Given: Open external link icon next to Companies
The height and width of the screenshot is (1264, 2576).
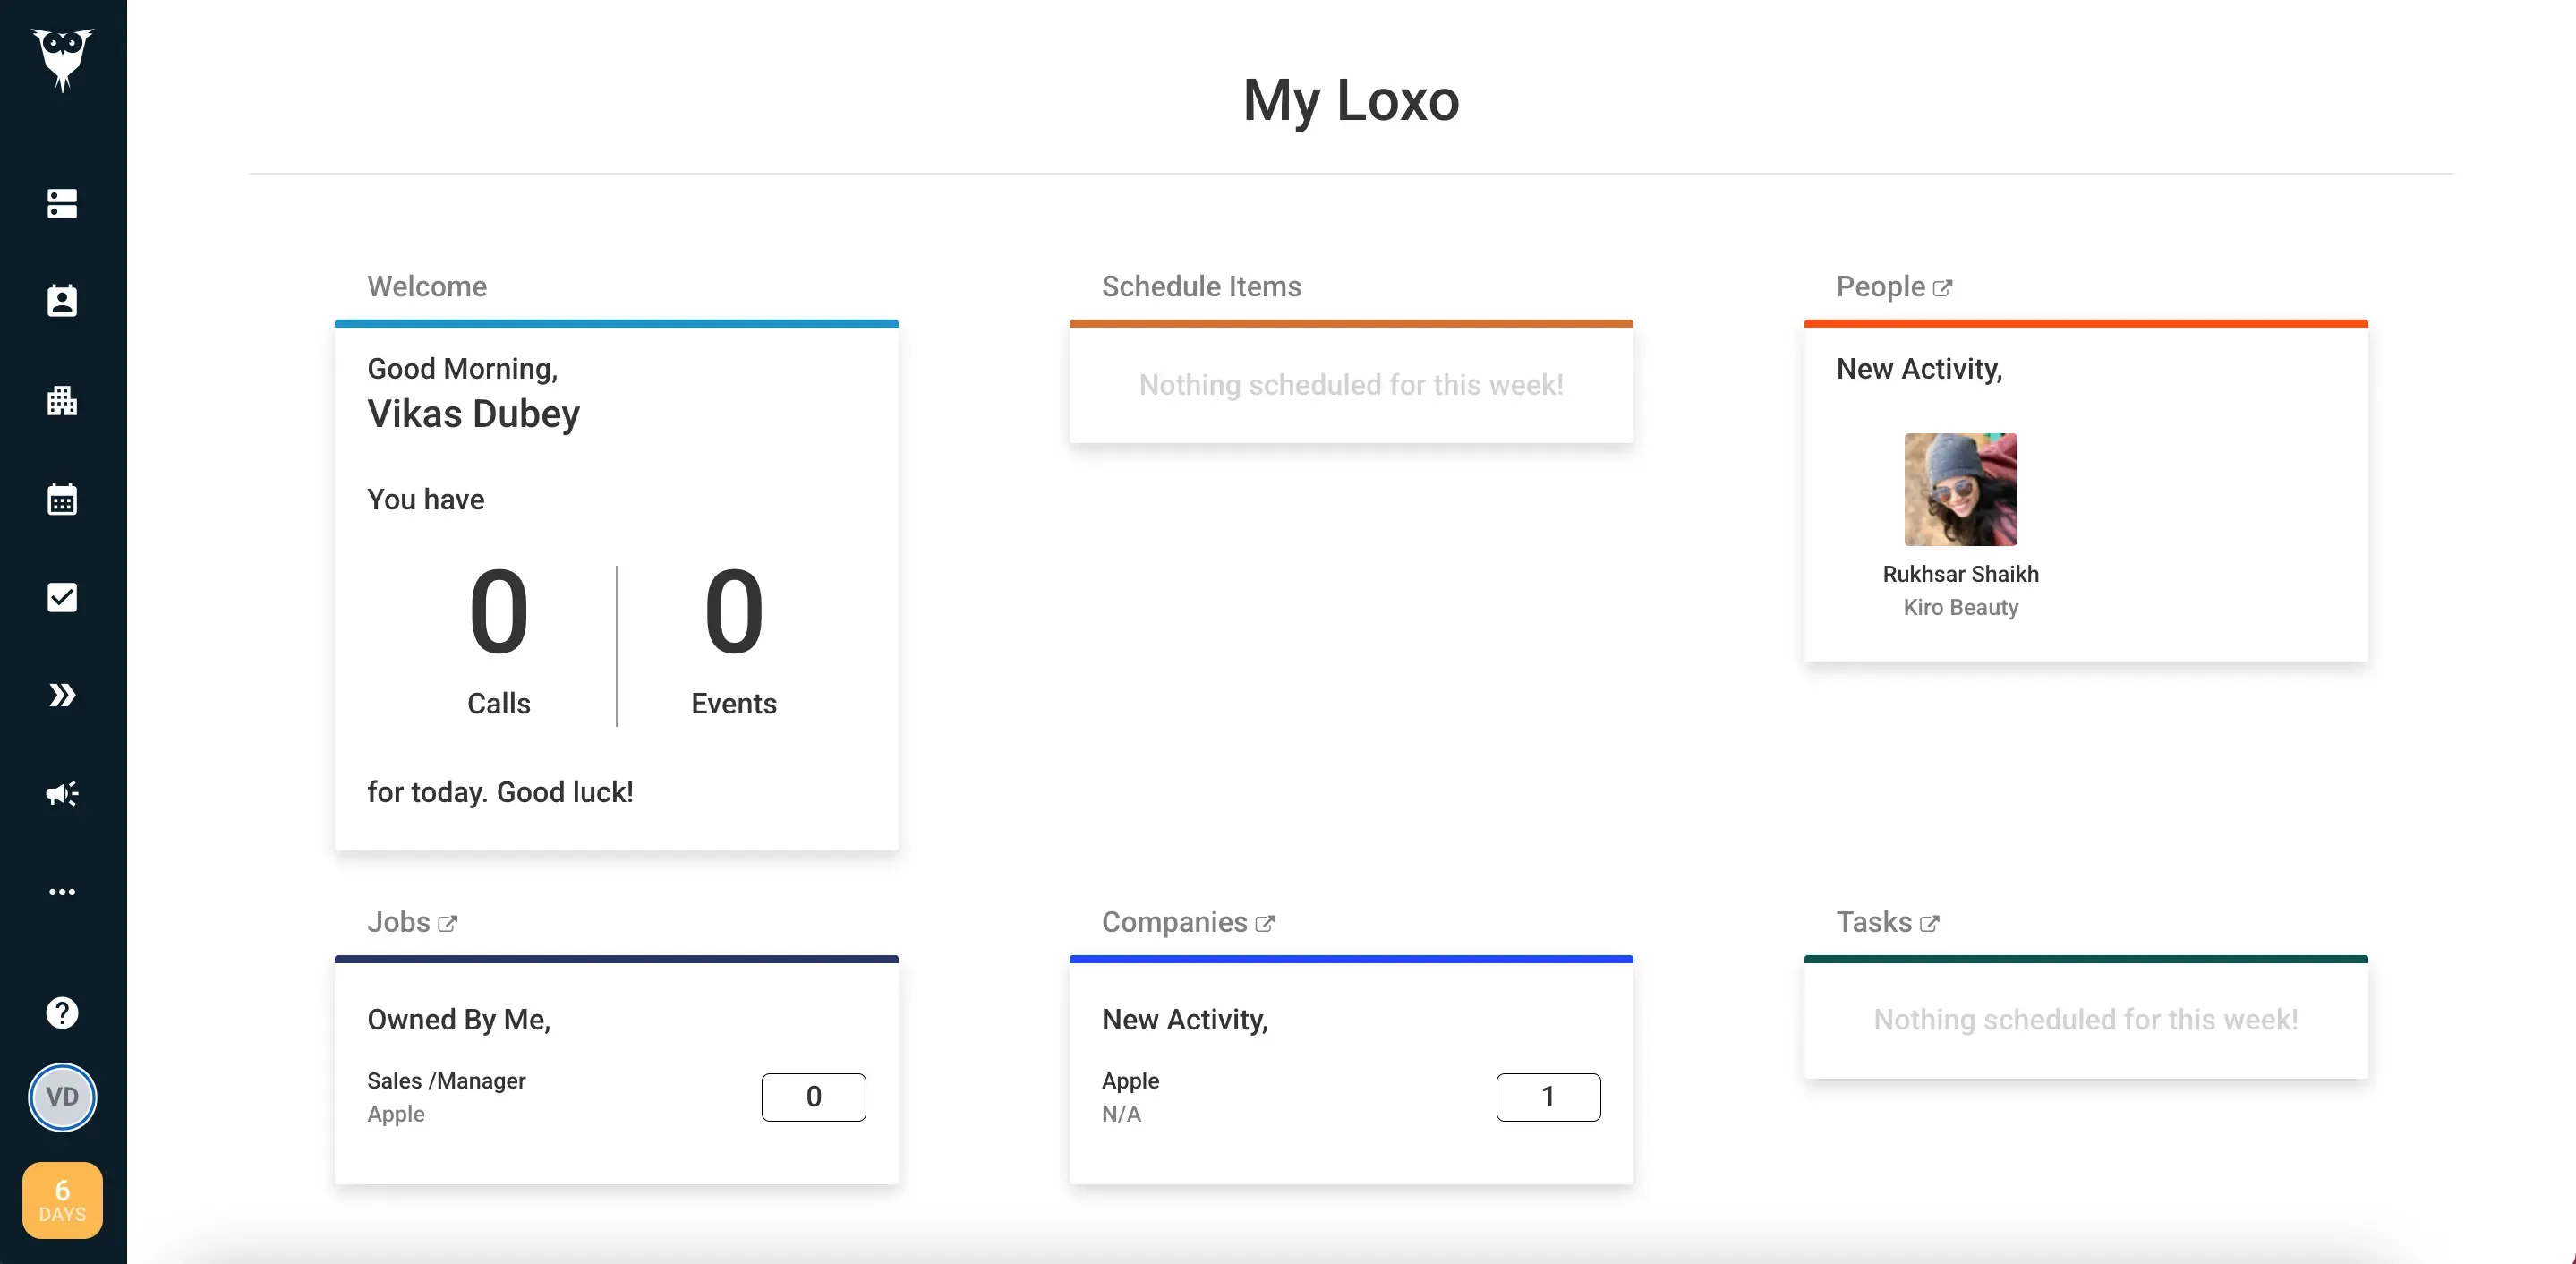Looking at the screenshot, I should point(1264,924).
